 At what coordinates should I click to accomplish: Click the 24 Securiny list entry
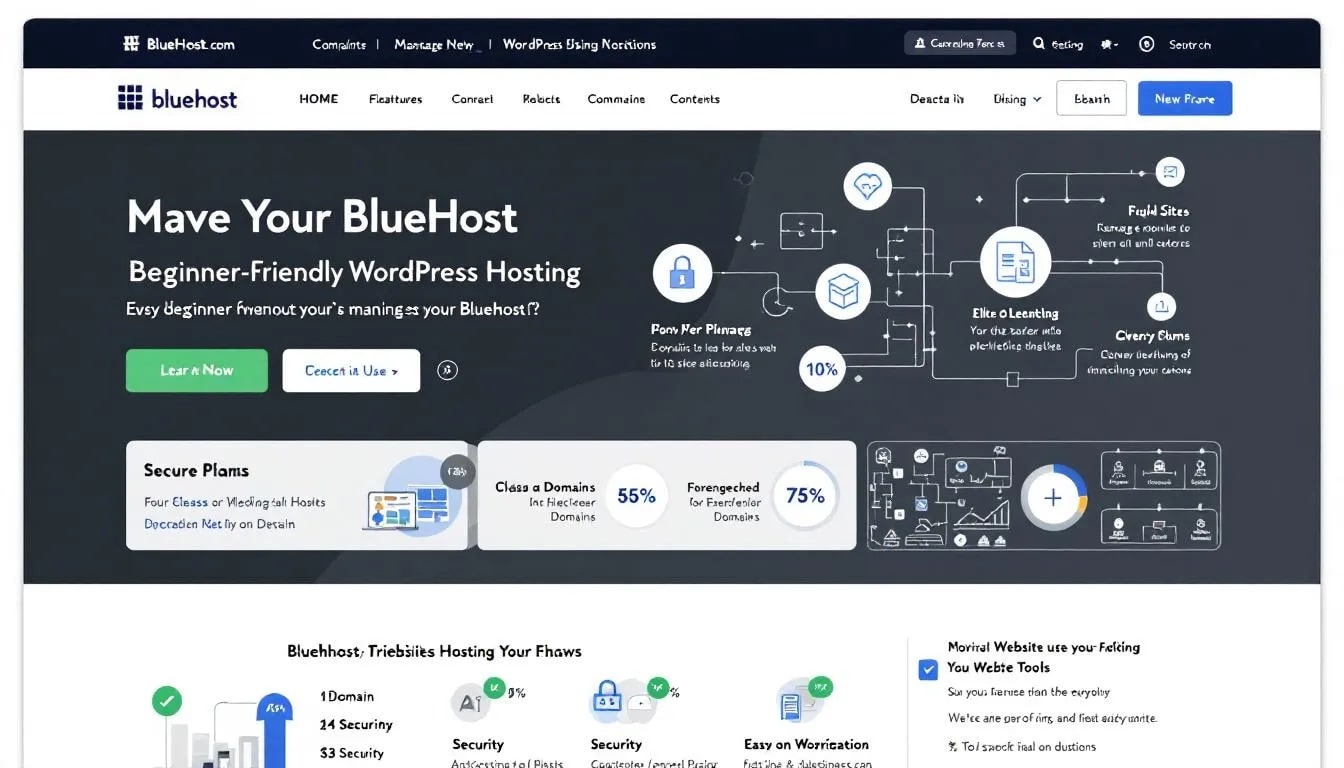point(356,724)
